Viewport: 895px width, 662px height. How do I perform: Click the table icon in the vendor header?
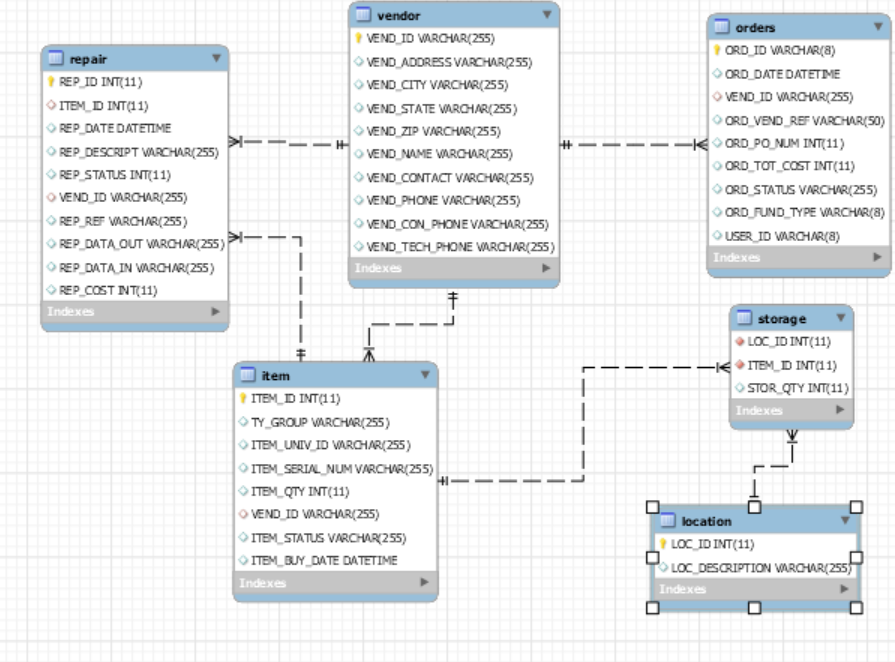pyautogui.click(x=362, y=16)
